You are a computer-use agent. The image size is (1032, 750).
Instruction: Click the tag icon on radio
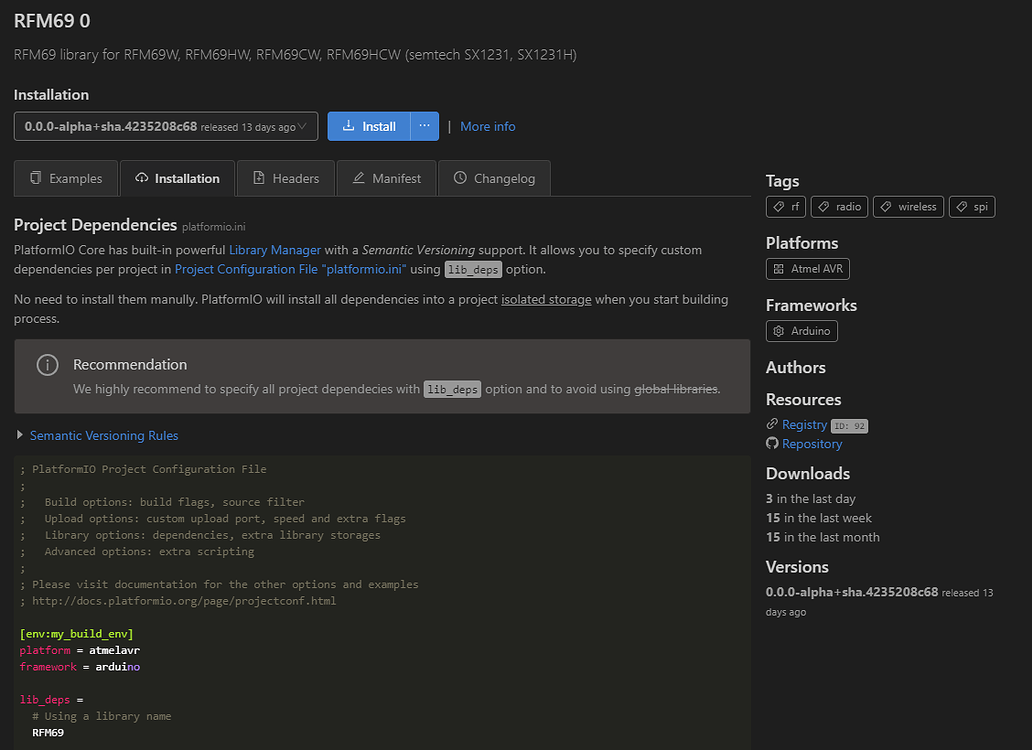823,207
